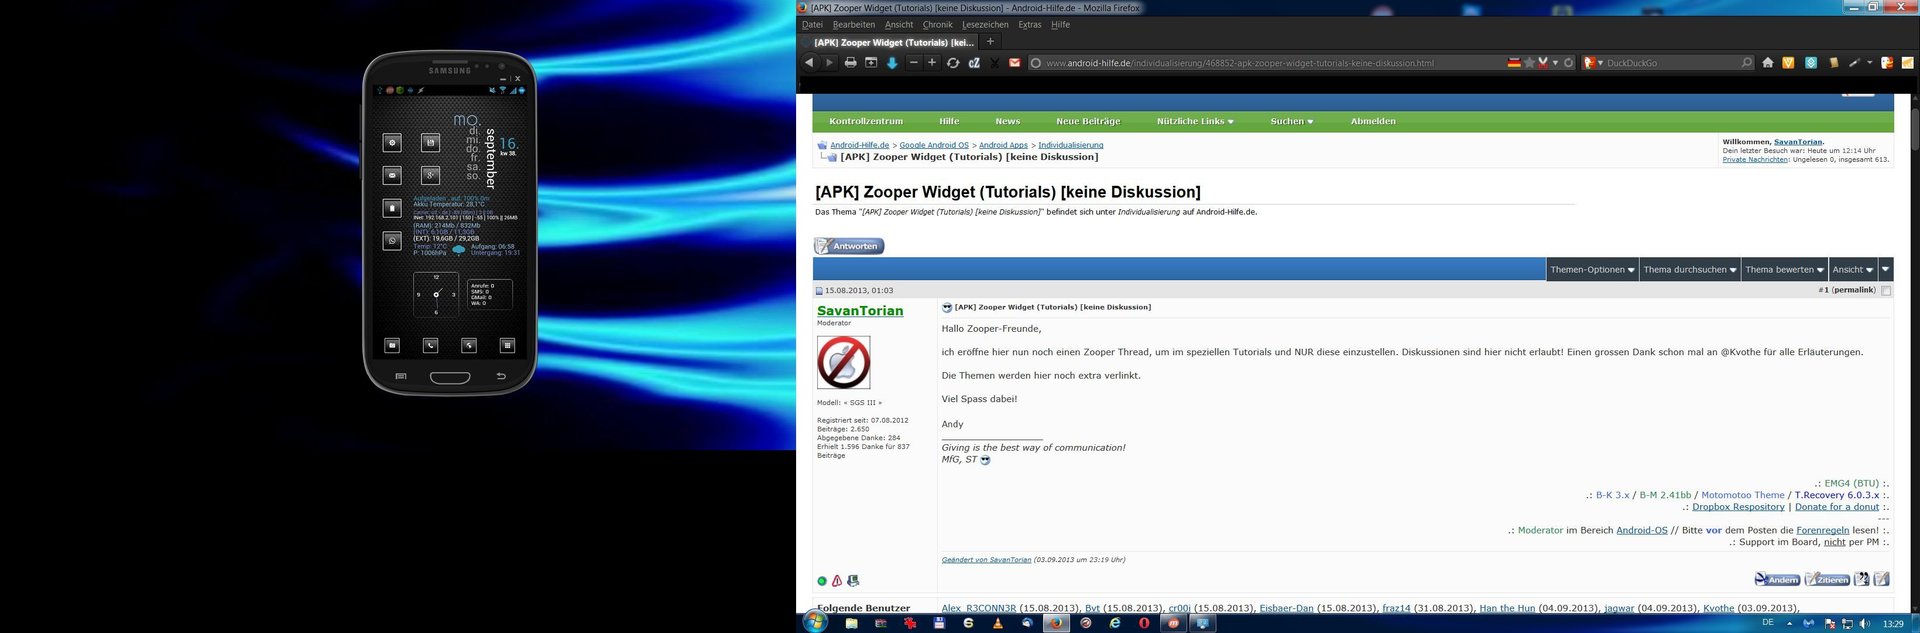Click the German flag icon in the address bar

1514,62
